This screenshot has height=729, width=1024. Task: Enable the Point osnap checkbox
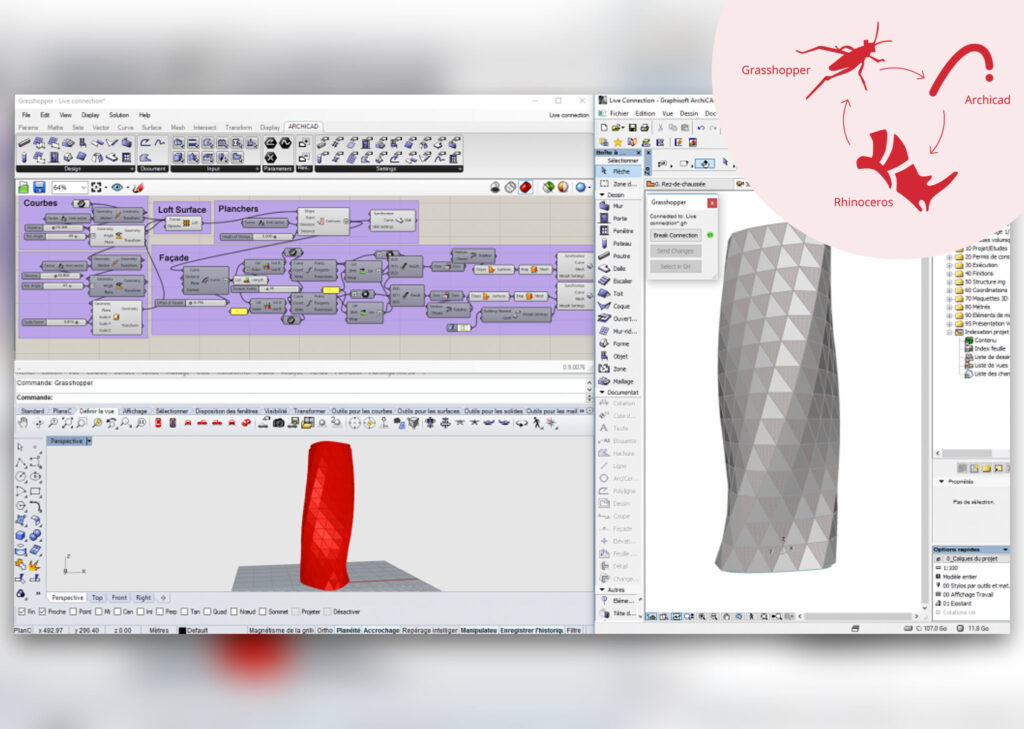point(73,612)
